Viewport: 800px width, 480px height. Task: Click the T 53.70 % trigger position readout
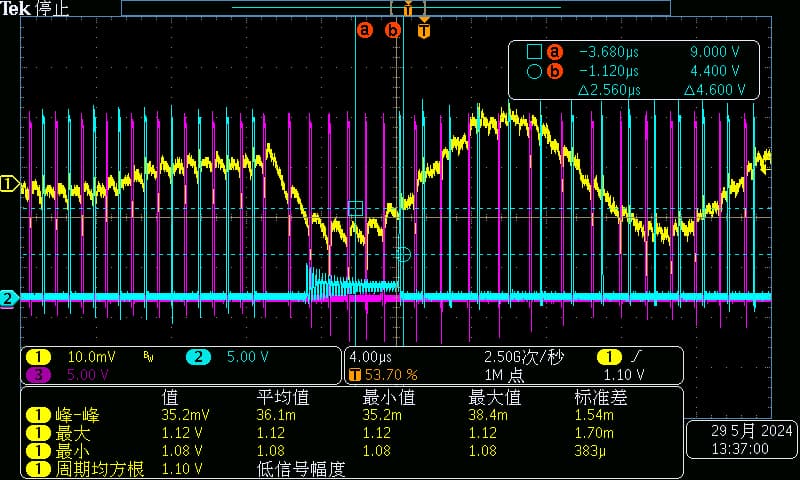[x=382, y=375]
